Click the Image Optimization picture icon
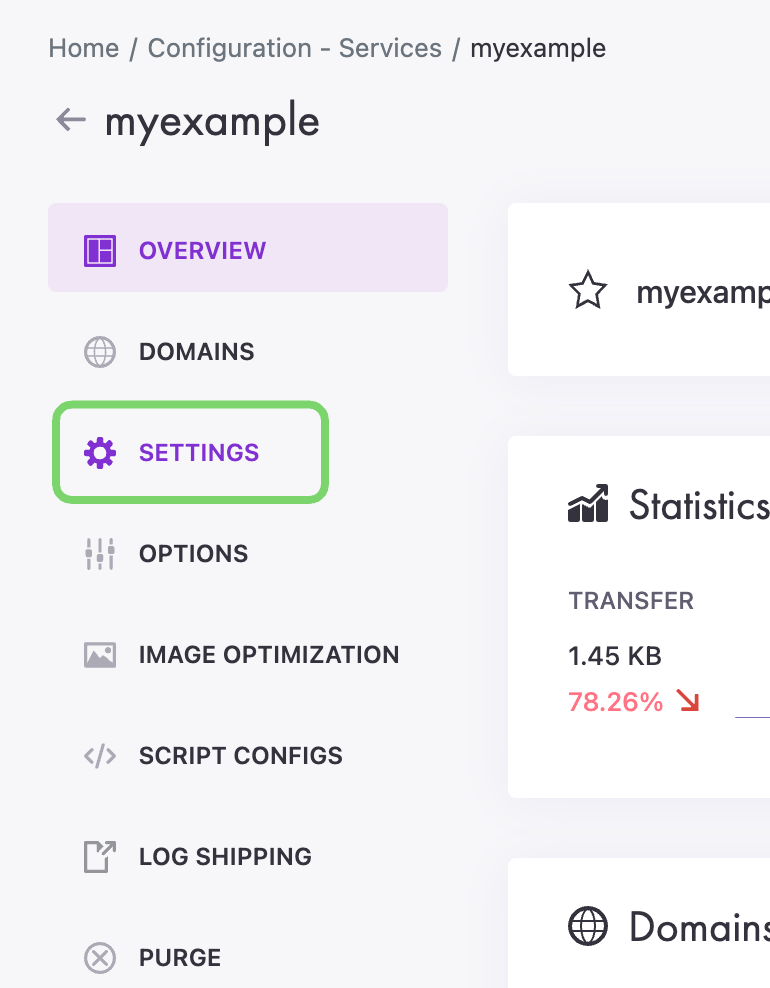Viewport: 770px width, 988px height. point(100,655)
